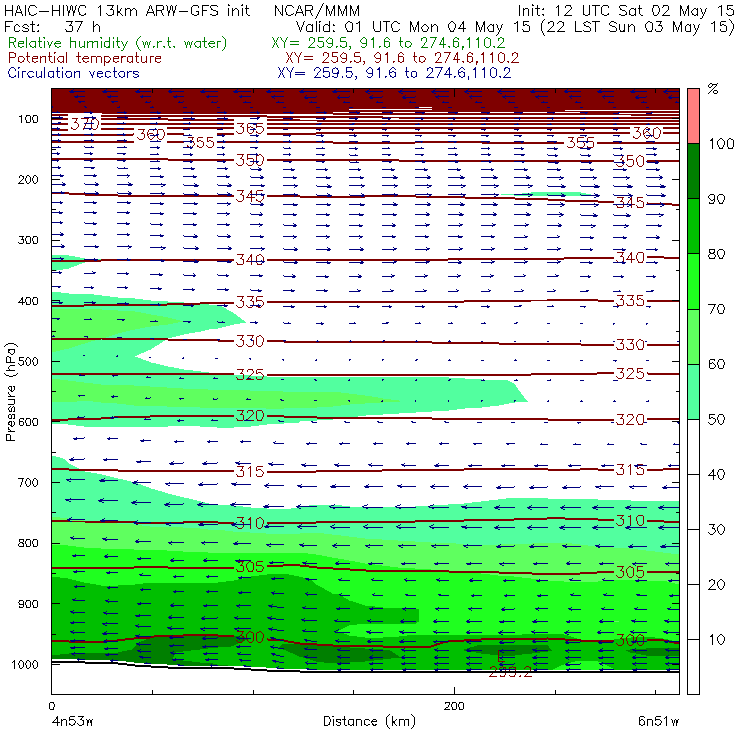This screenshot has height=740, width=740.
Task: Click the 'Pressure (hPa)' axis title
Action: [10, 392]
